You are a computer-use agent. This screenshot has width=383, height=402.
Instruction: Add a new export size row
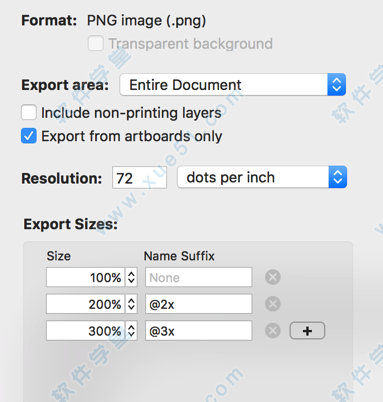point(307,331)
